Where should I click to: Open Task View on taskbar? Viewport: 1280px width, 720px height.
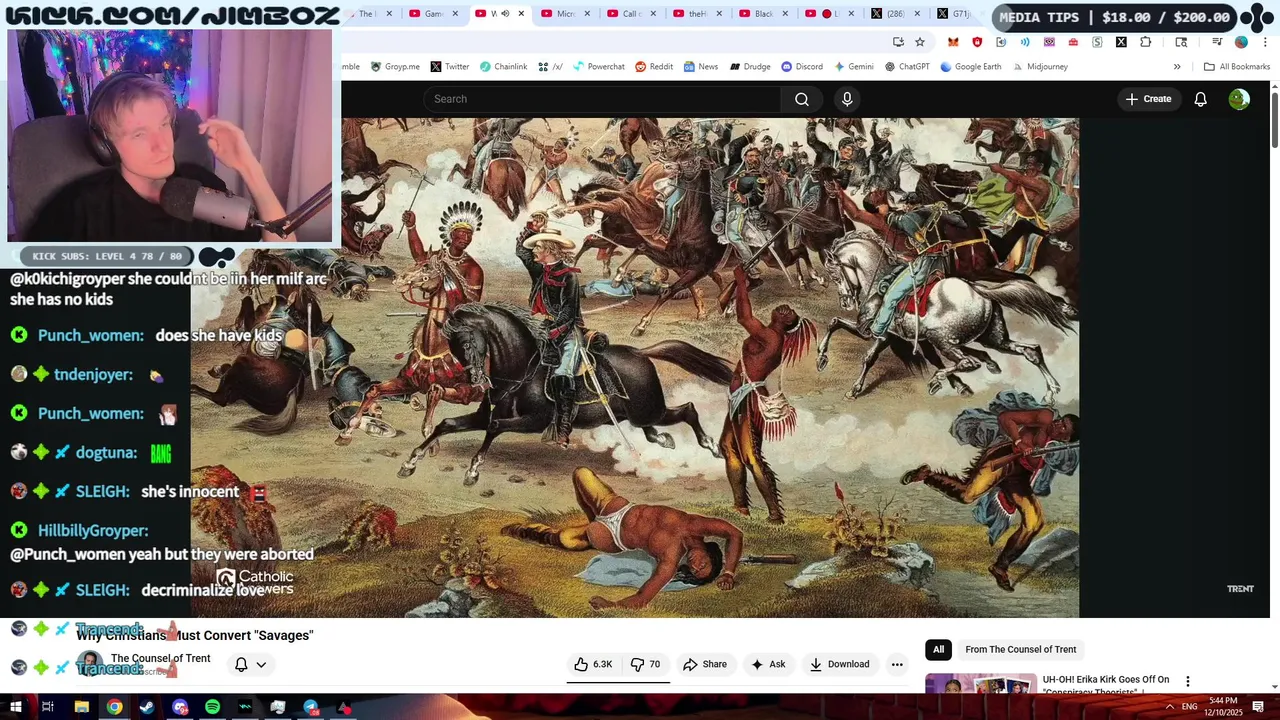click(x=47, y=707)
